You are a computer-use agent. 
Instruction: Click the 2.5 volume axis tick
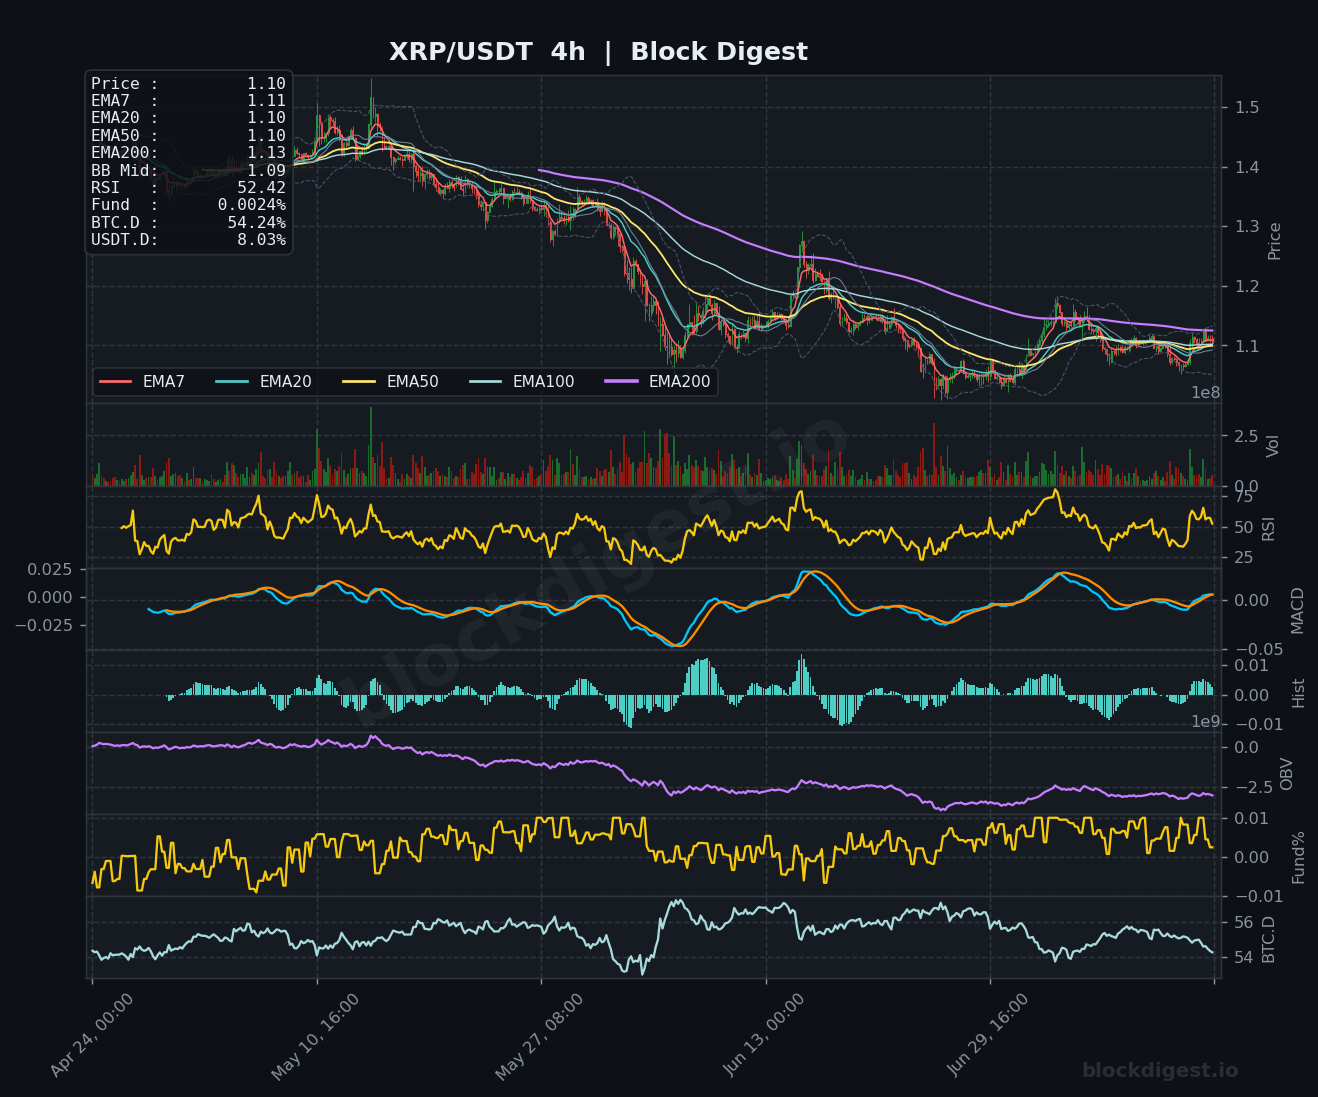[x=1246, y=436]
